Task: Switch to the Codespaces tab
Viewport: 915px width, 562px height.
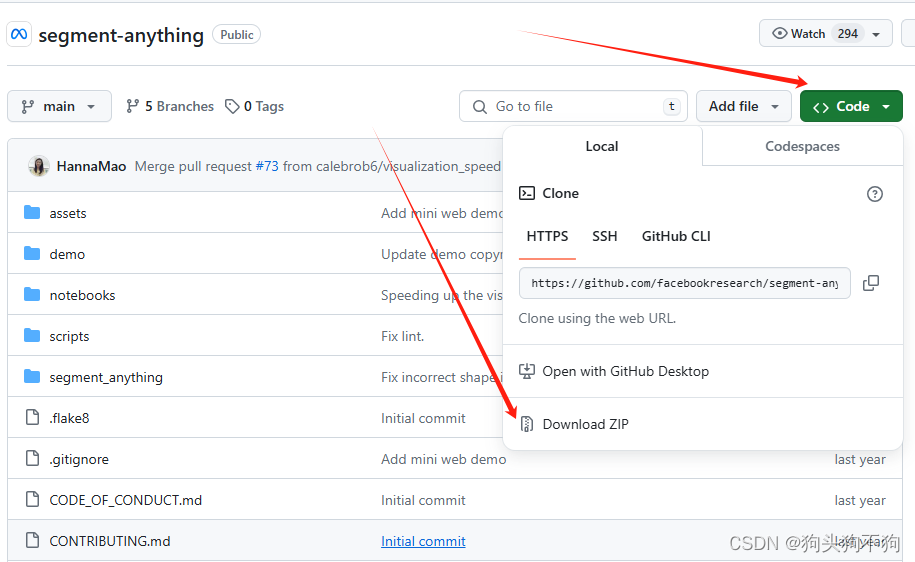Action: [802, 146]
